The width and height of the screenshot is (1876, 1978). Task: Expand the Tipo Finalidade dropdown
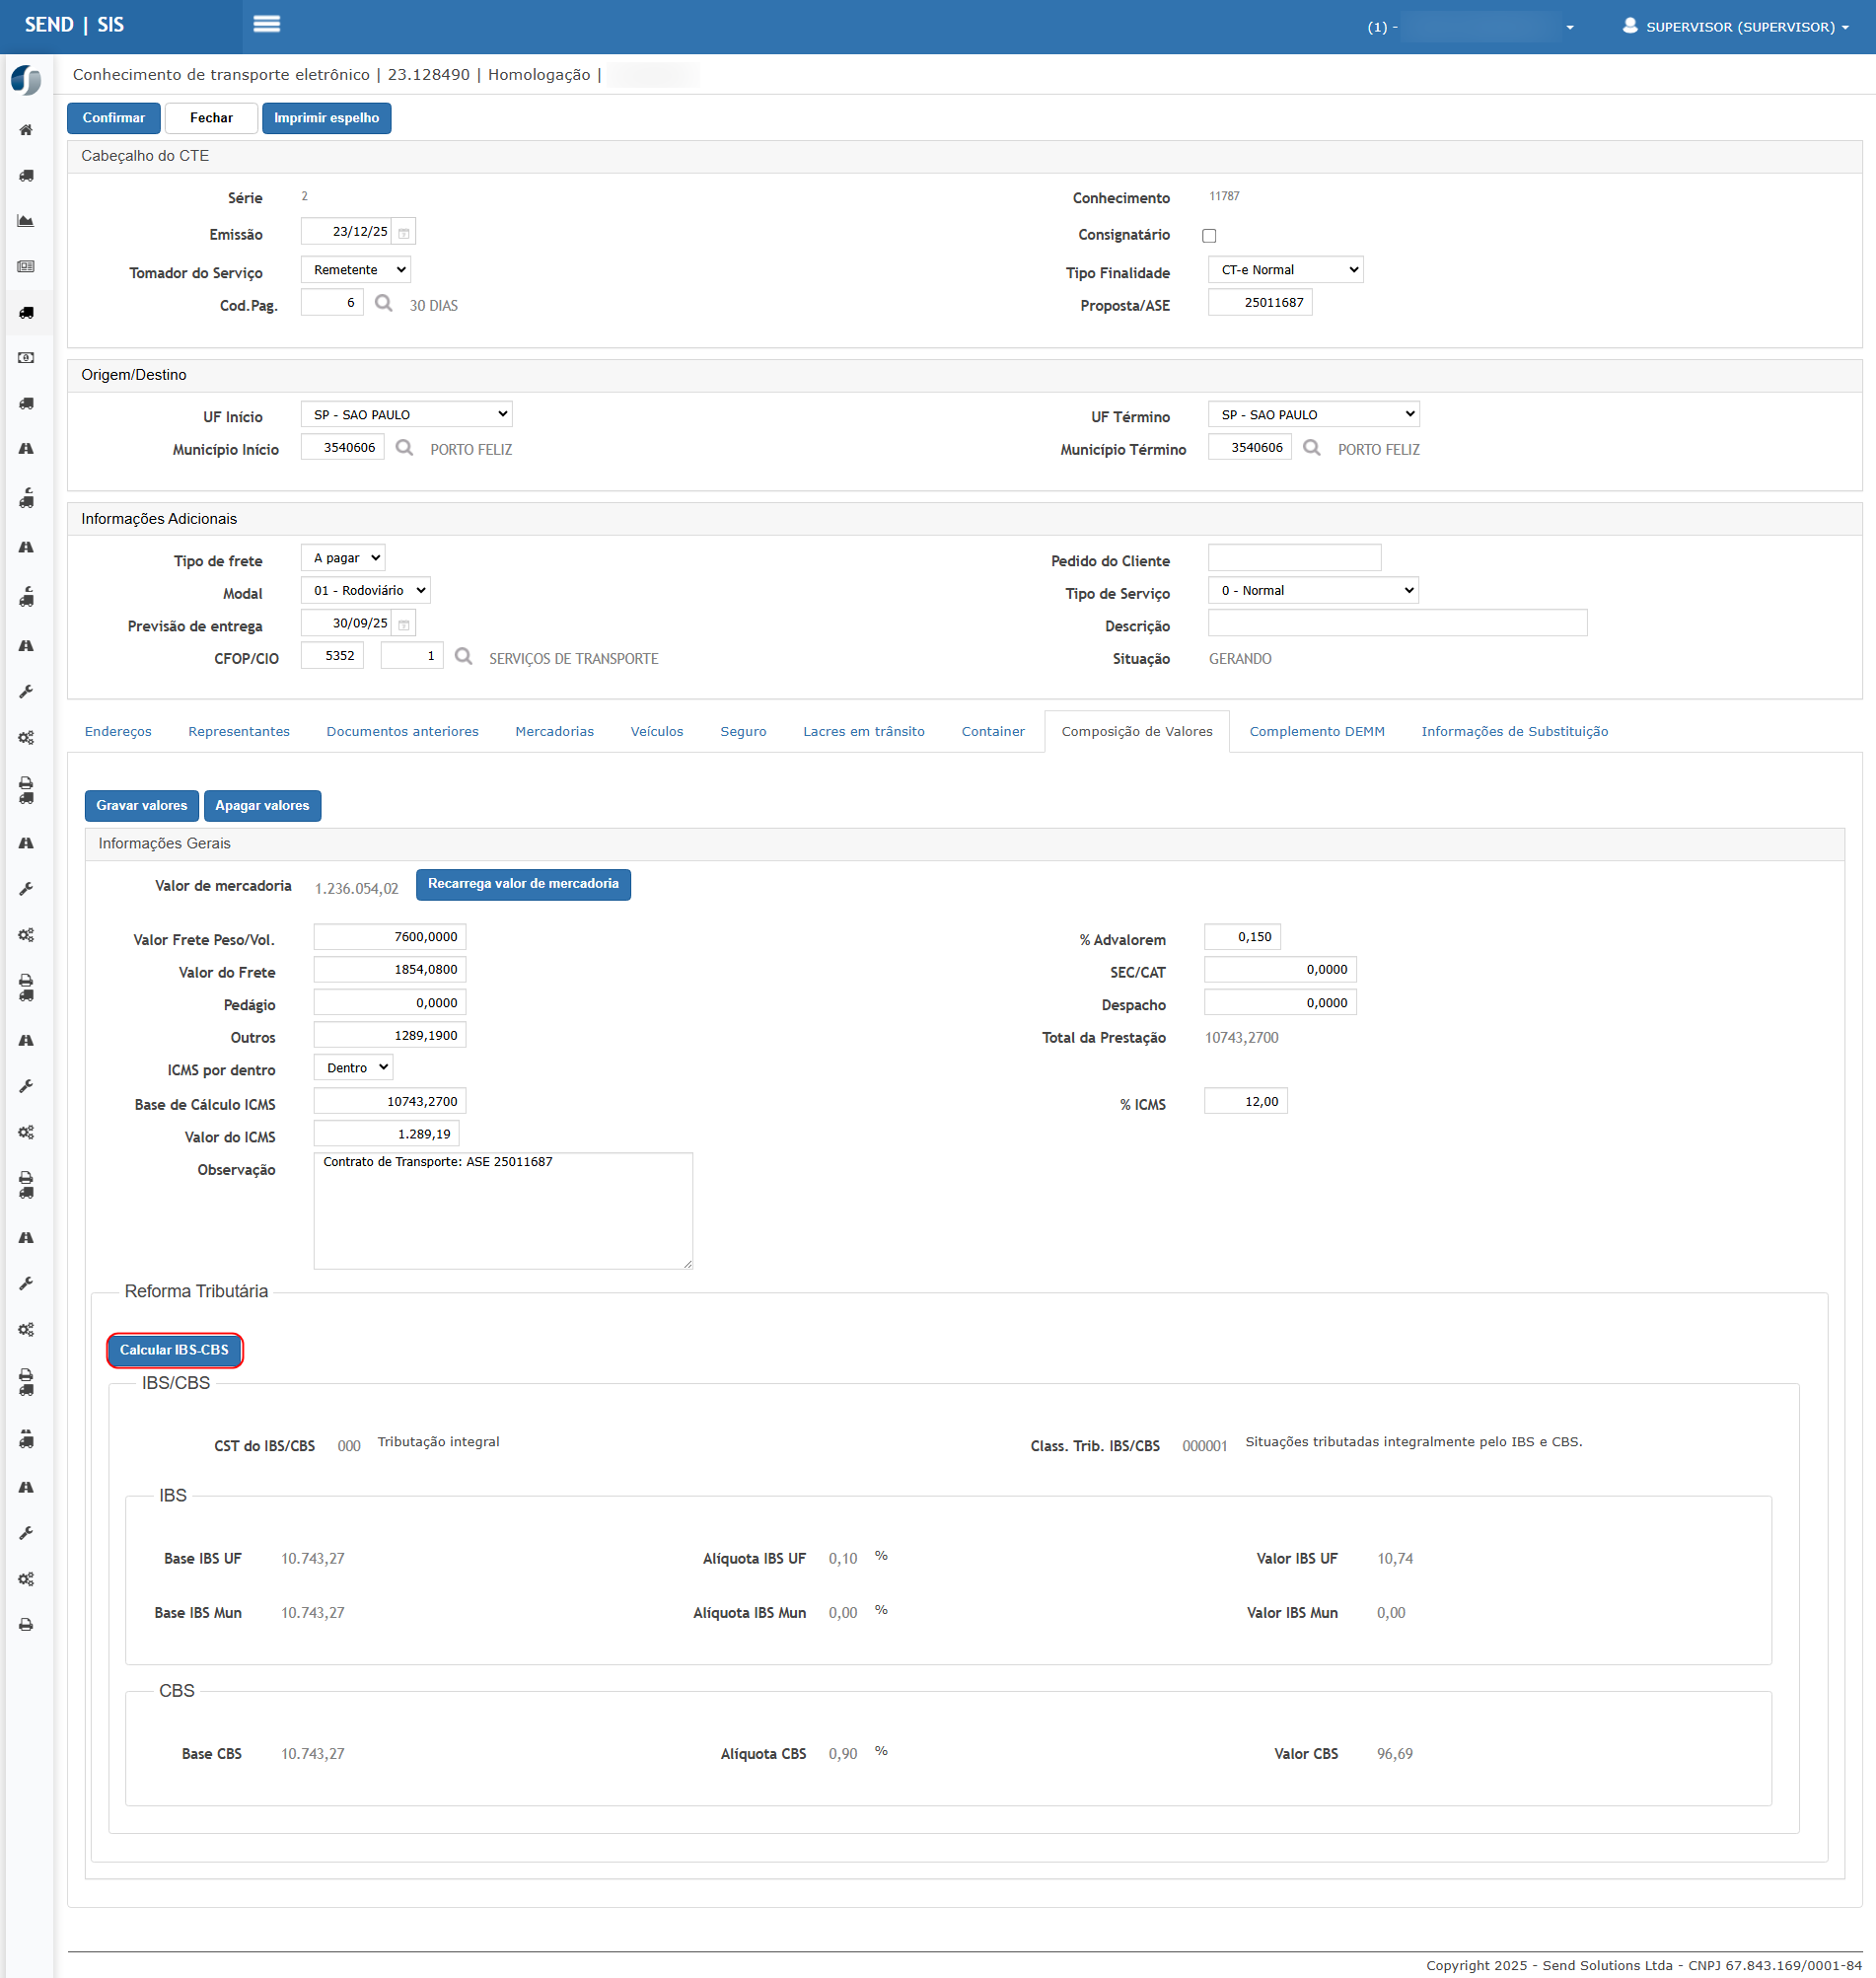pyautogui.click(x=1284, y=270)
